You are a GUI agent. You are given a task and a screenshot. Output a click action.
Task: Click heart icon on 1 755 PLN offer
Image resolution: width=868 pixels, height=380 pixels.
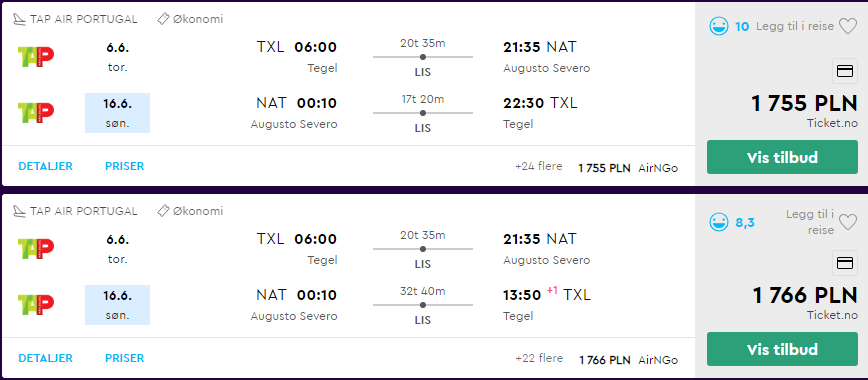tap(848, 26)
